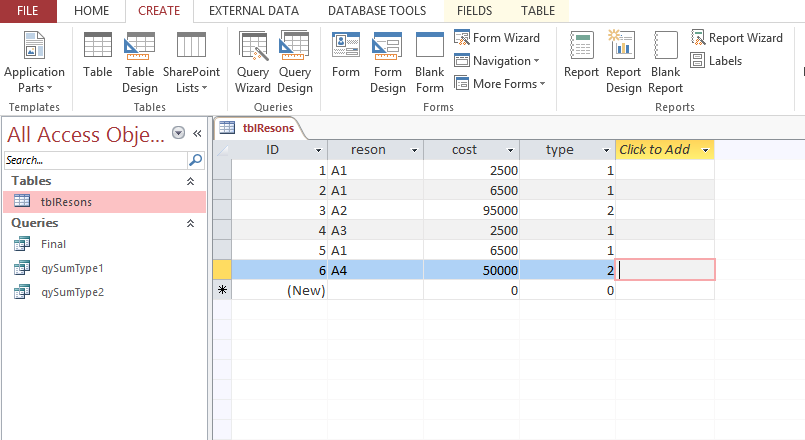Screen dimensions: 805x440
Task: Open the Navigation forms dropdown
Action: tap(496, 61)
